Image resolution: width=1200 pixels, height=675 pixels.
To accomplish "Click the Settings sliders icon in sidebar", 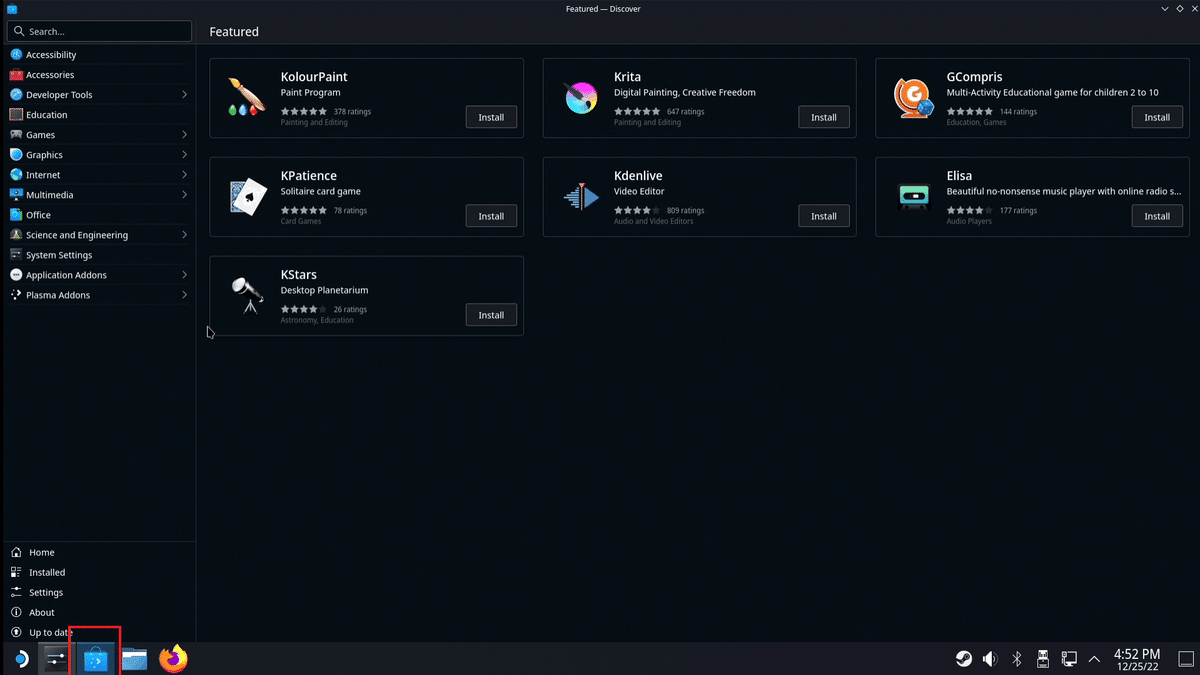I will (x=16, y=592).
